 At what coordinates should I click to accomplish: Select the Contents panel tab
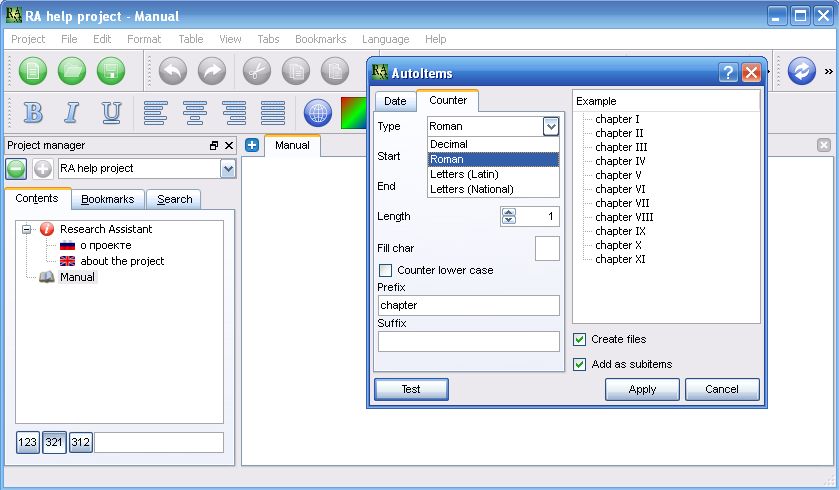[x=37, y=198]
